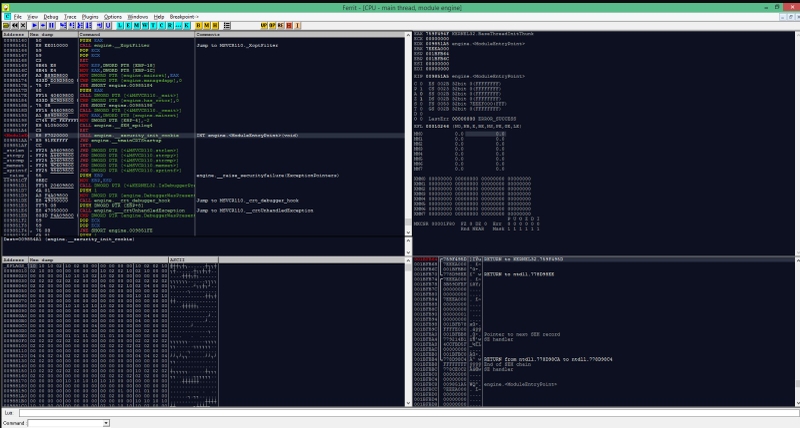
Task: Select 'RETURN to ntdll' stack line
Action: (x=519, y=274)
